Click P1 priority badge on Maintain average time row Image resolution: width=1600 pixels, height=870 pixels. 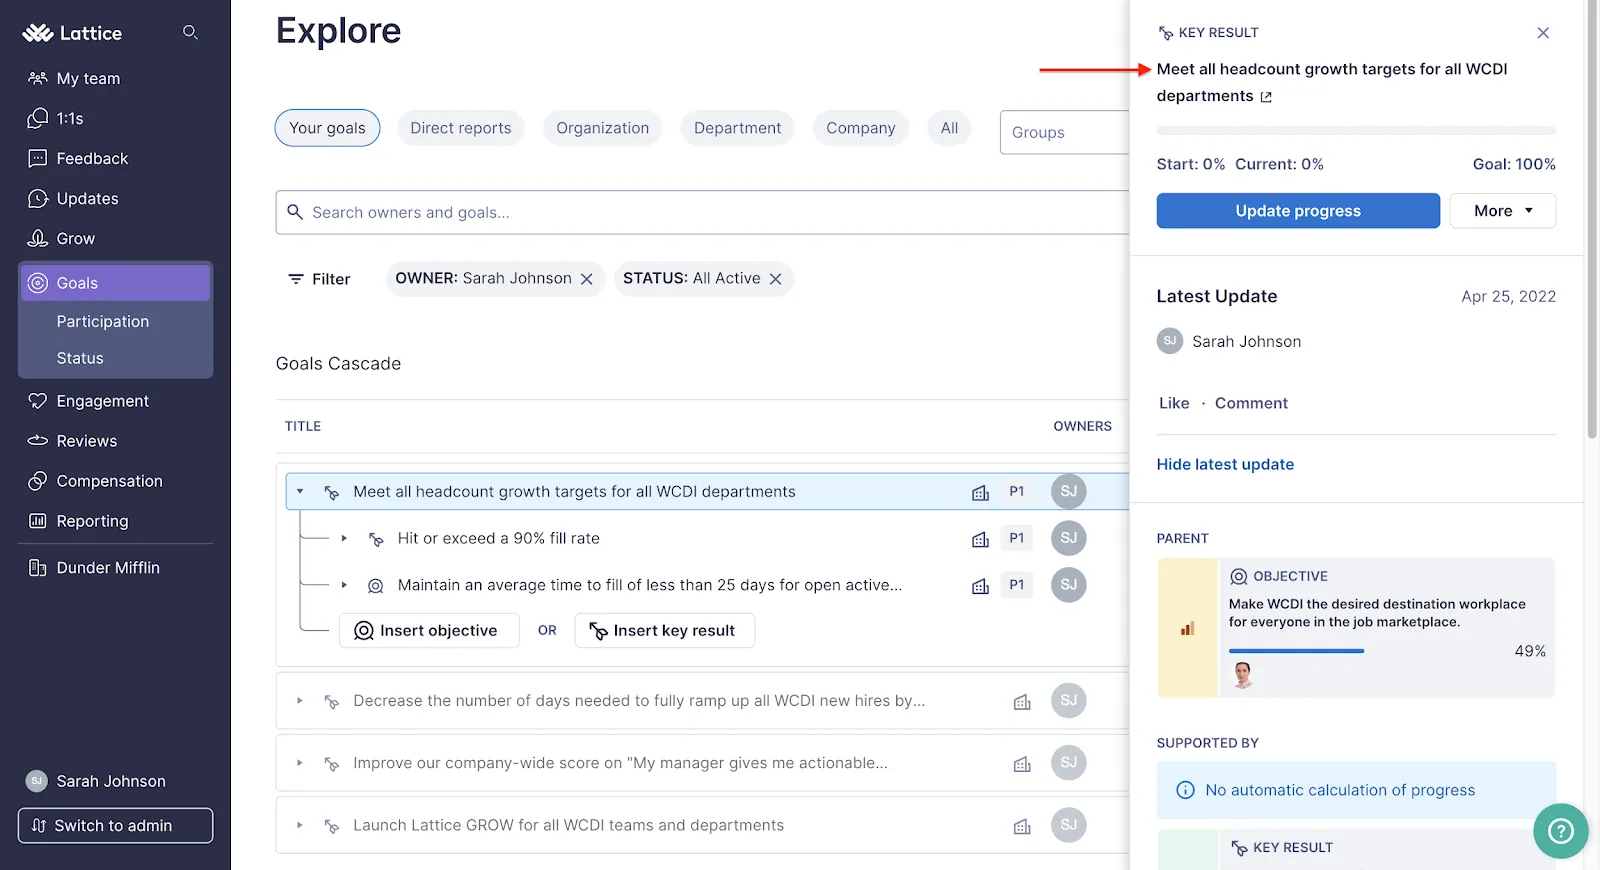click(1016, 585)
